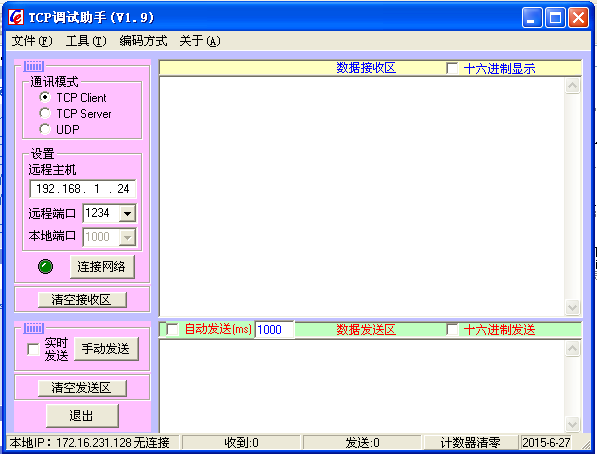Open the 工具(T) menu
Screen dimensions: 597x454
86,41
